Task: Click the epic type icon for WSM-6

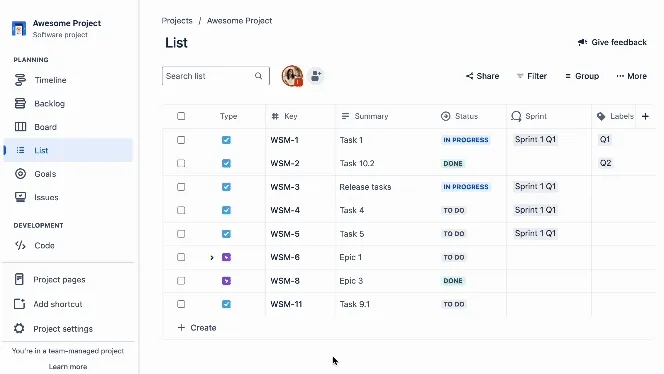Action: coord(227,257)
